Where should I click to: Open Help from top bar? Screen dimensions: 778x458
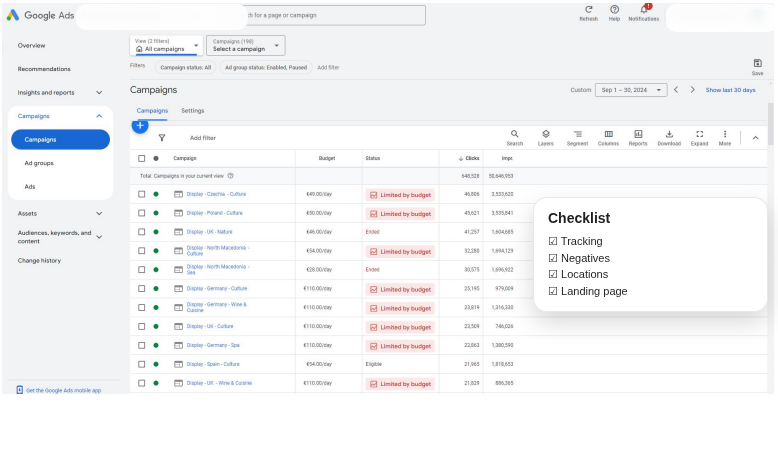pos(614,9)
